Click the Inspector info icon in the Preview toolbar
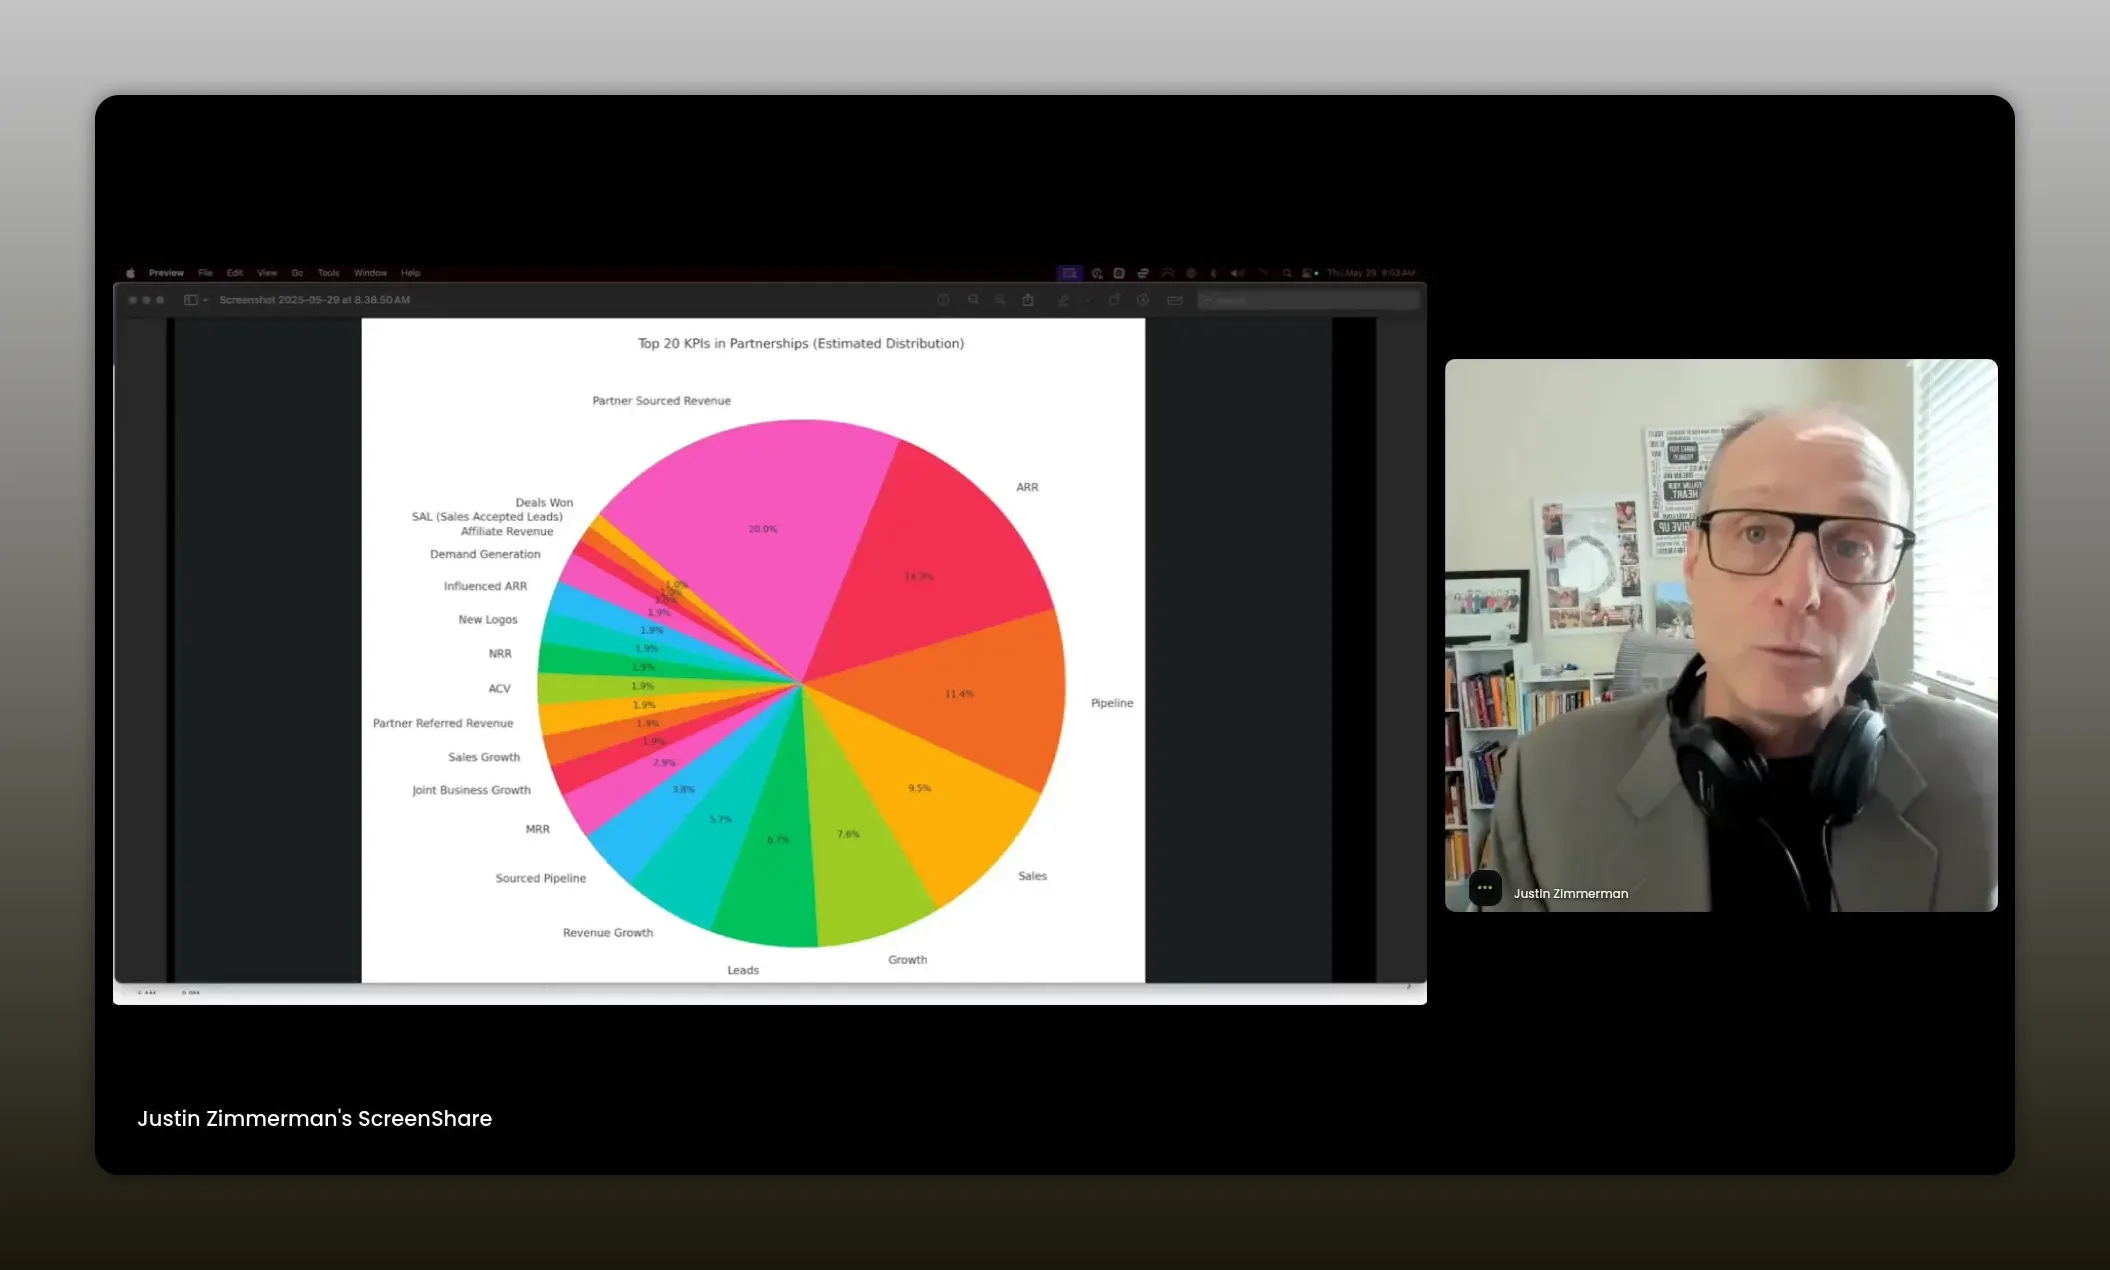This screenshot has width=2110, height=1270. coord(943,300)
